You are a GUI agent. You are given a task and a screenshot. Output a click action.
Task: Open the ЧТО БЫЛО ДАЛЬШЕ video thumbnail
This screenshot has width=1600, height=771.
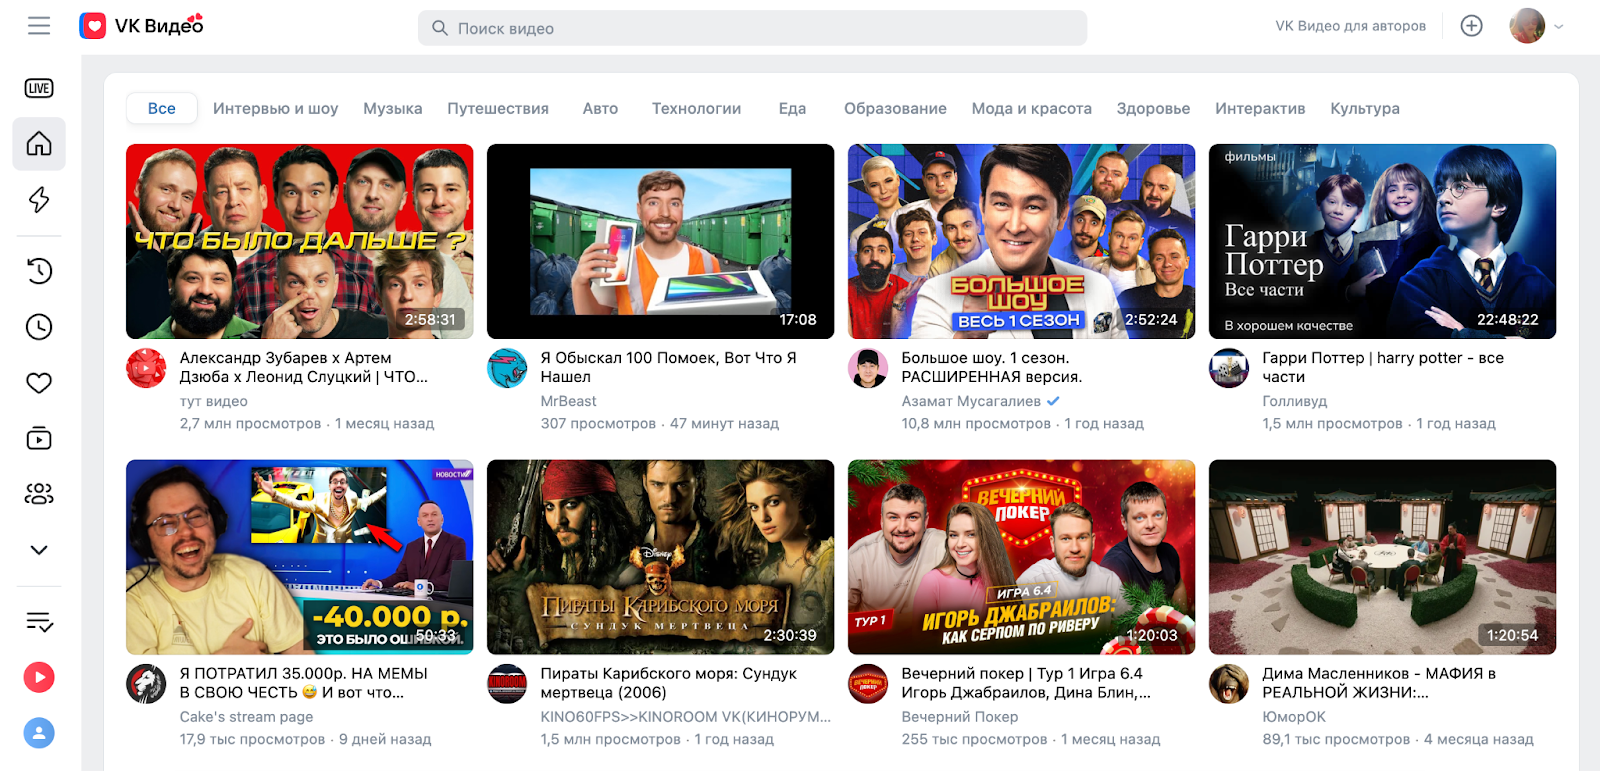click(x=300, y=241)
